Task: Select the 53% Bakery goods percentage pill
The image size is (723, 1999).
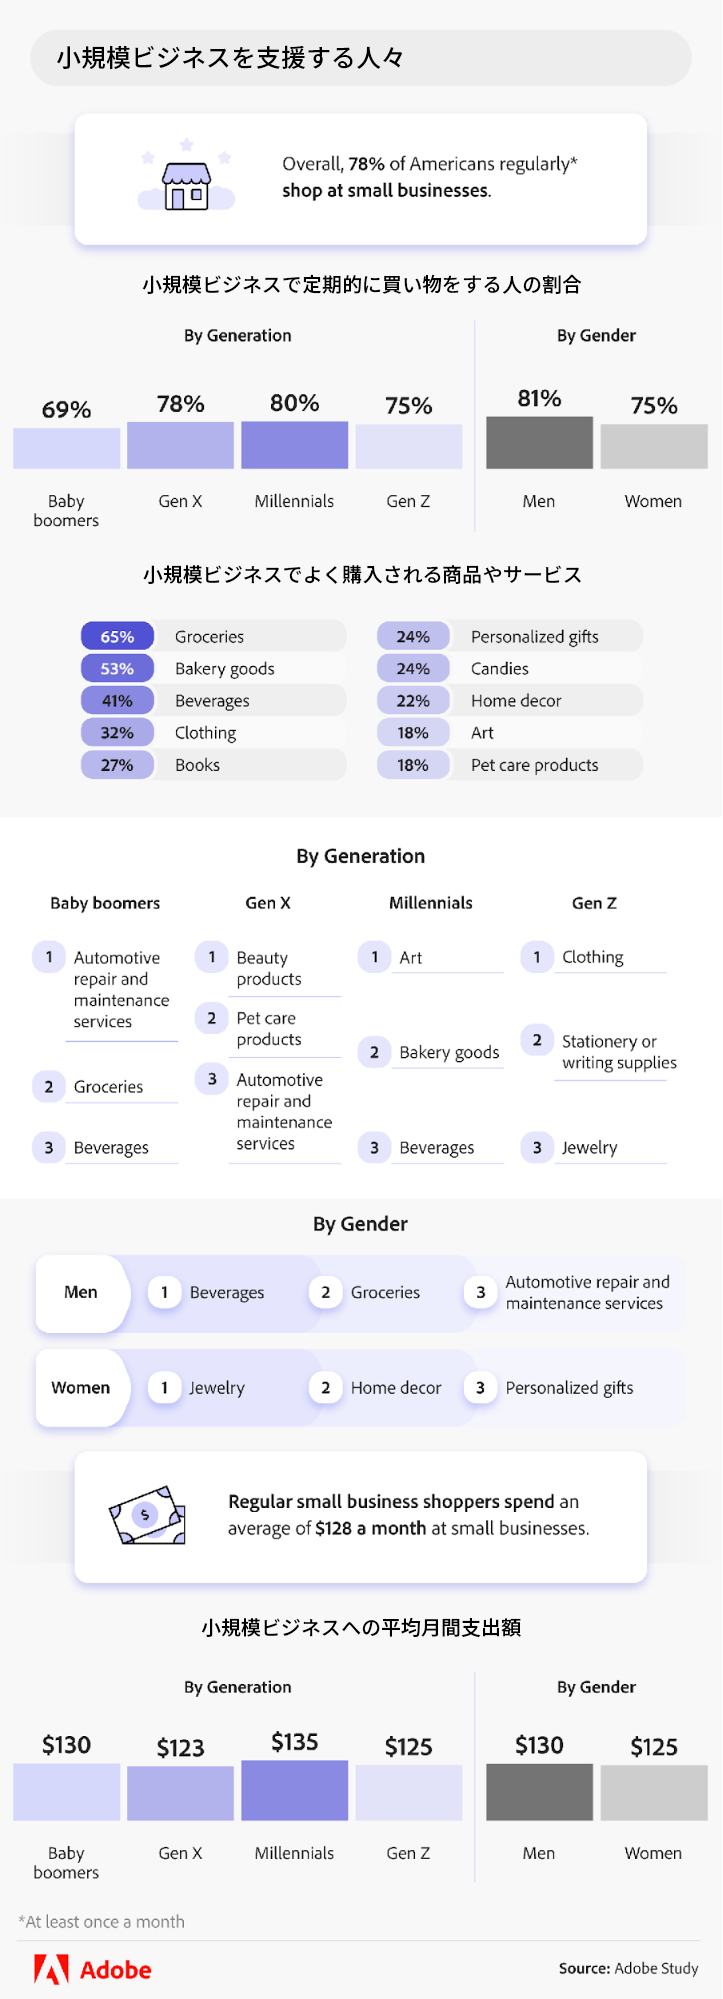Action: (117, 669)
